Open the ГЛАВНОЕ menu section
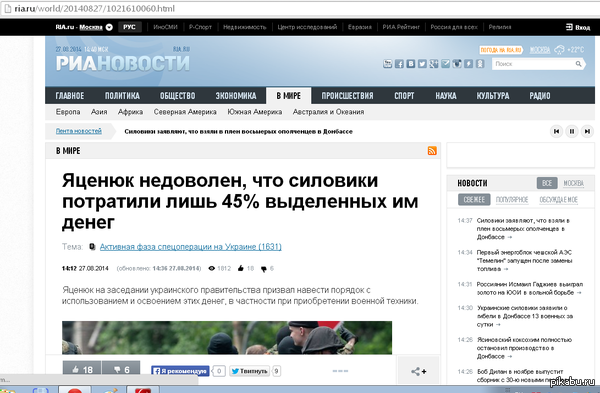 click(x=70, y=96)
